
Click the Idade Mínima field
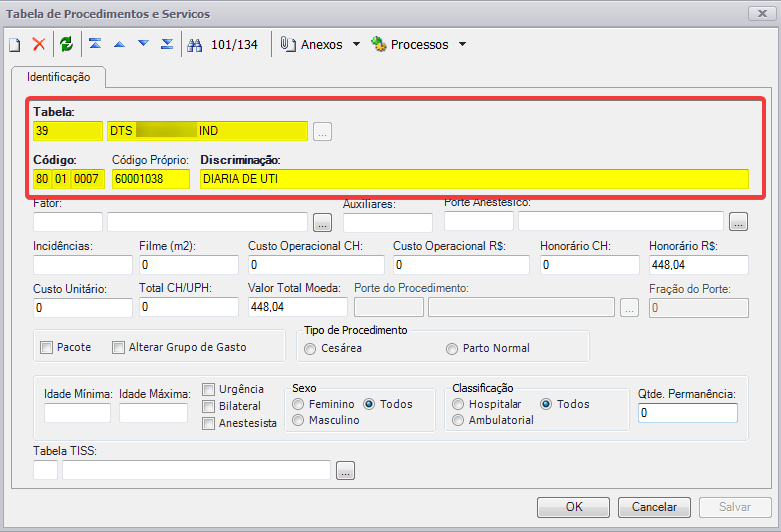coord(77,413)
